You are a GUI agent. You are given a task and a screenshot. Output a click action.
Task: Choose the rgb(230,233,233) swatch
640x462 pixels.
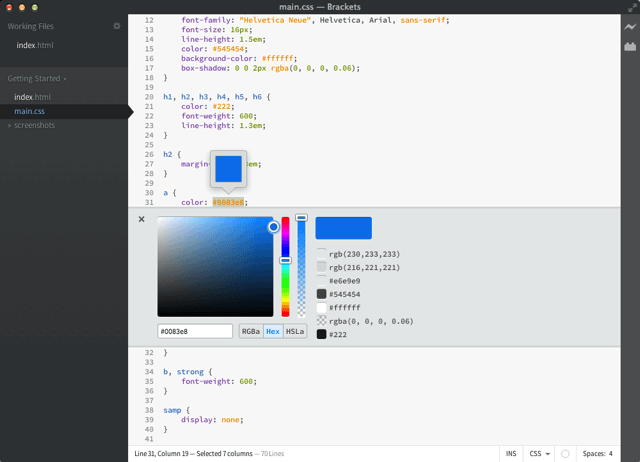(x=321, y=254)
